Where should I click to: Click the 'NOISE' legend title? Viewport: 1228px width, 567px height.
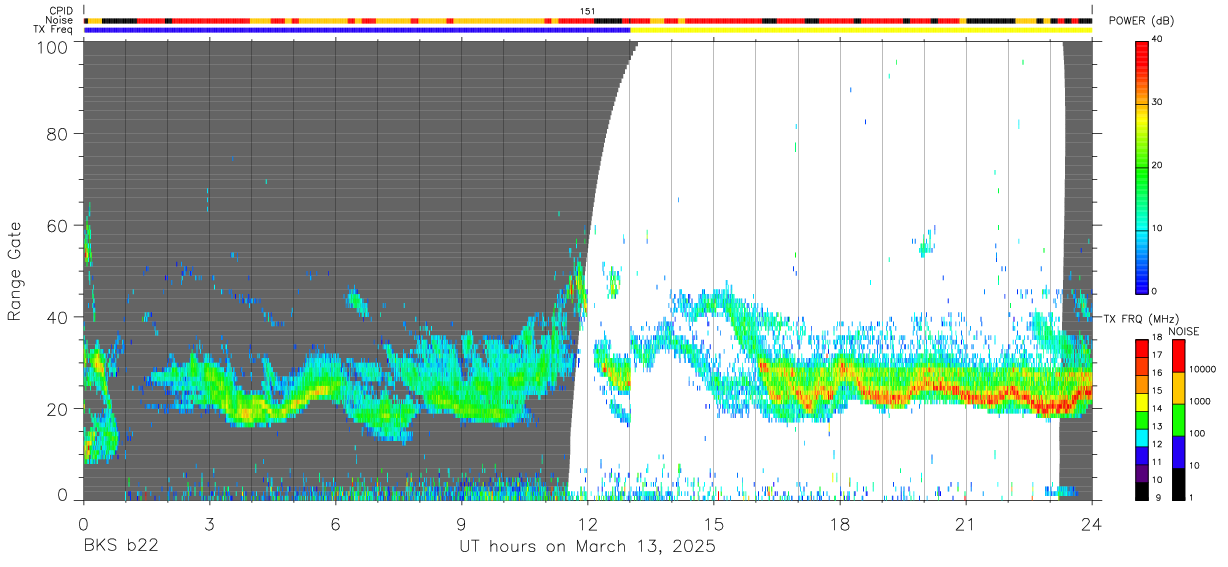coord(1183,331)
